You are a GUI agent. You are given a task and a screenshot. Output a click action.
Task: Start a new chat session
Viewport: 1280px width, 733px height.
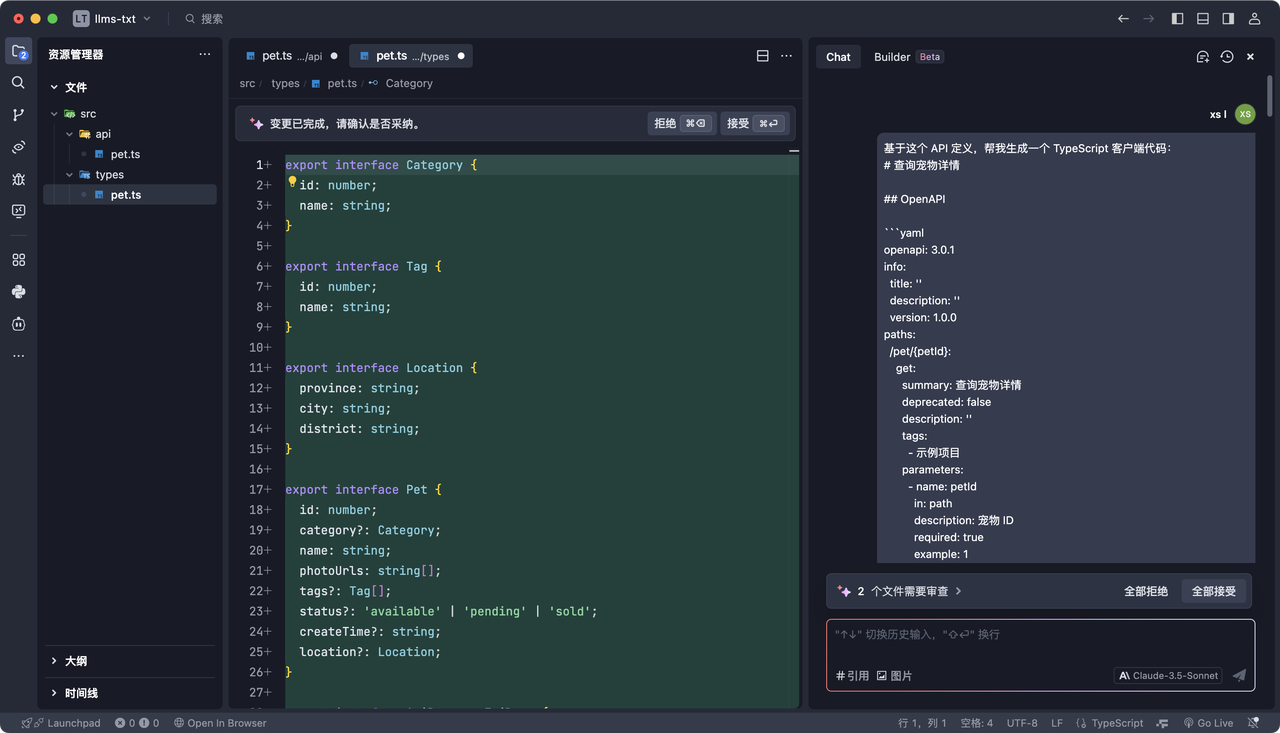(1203, 57)
